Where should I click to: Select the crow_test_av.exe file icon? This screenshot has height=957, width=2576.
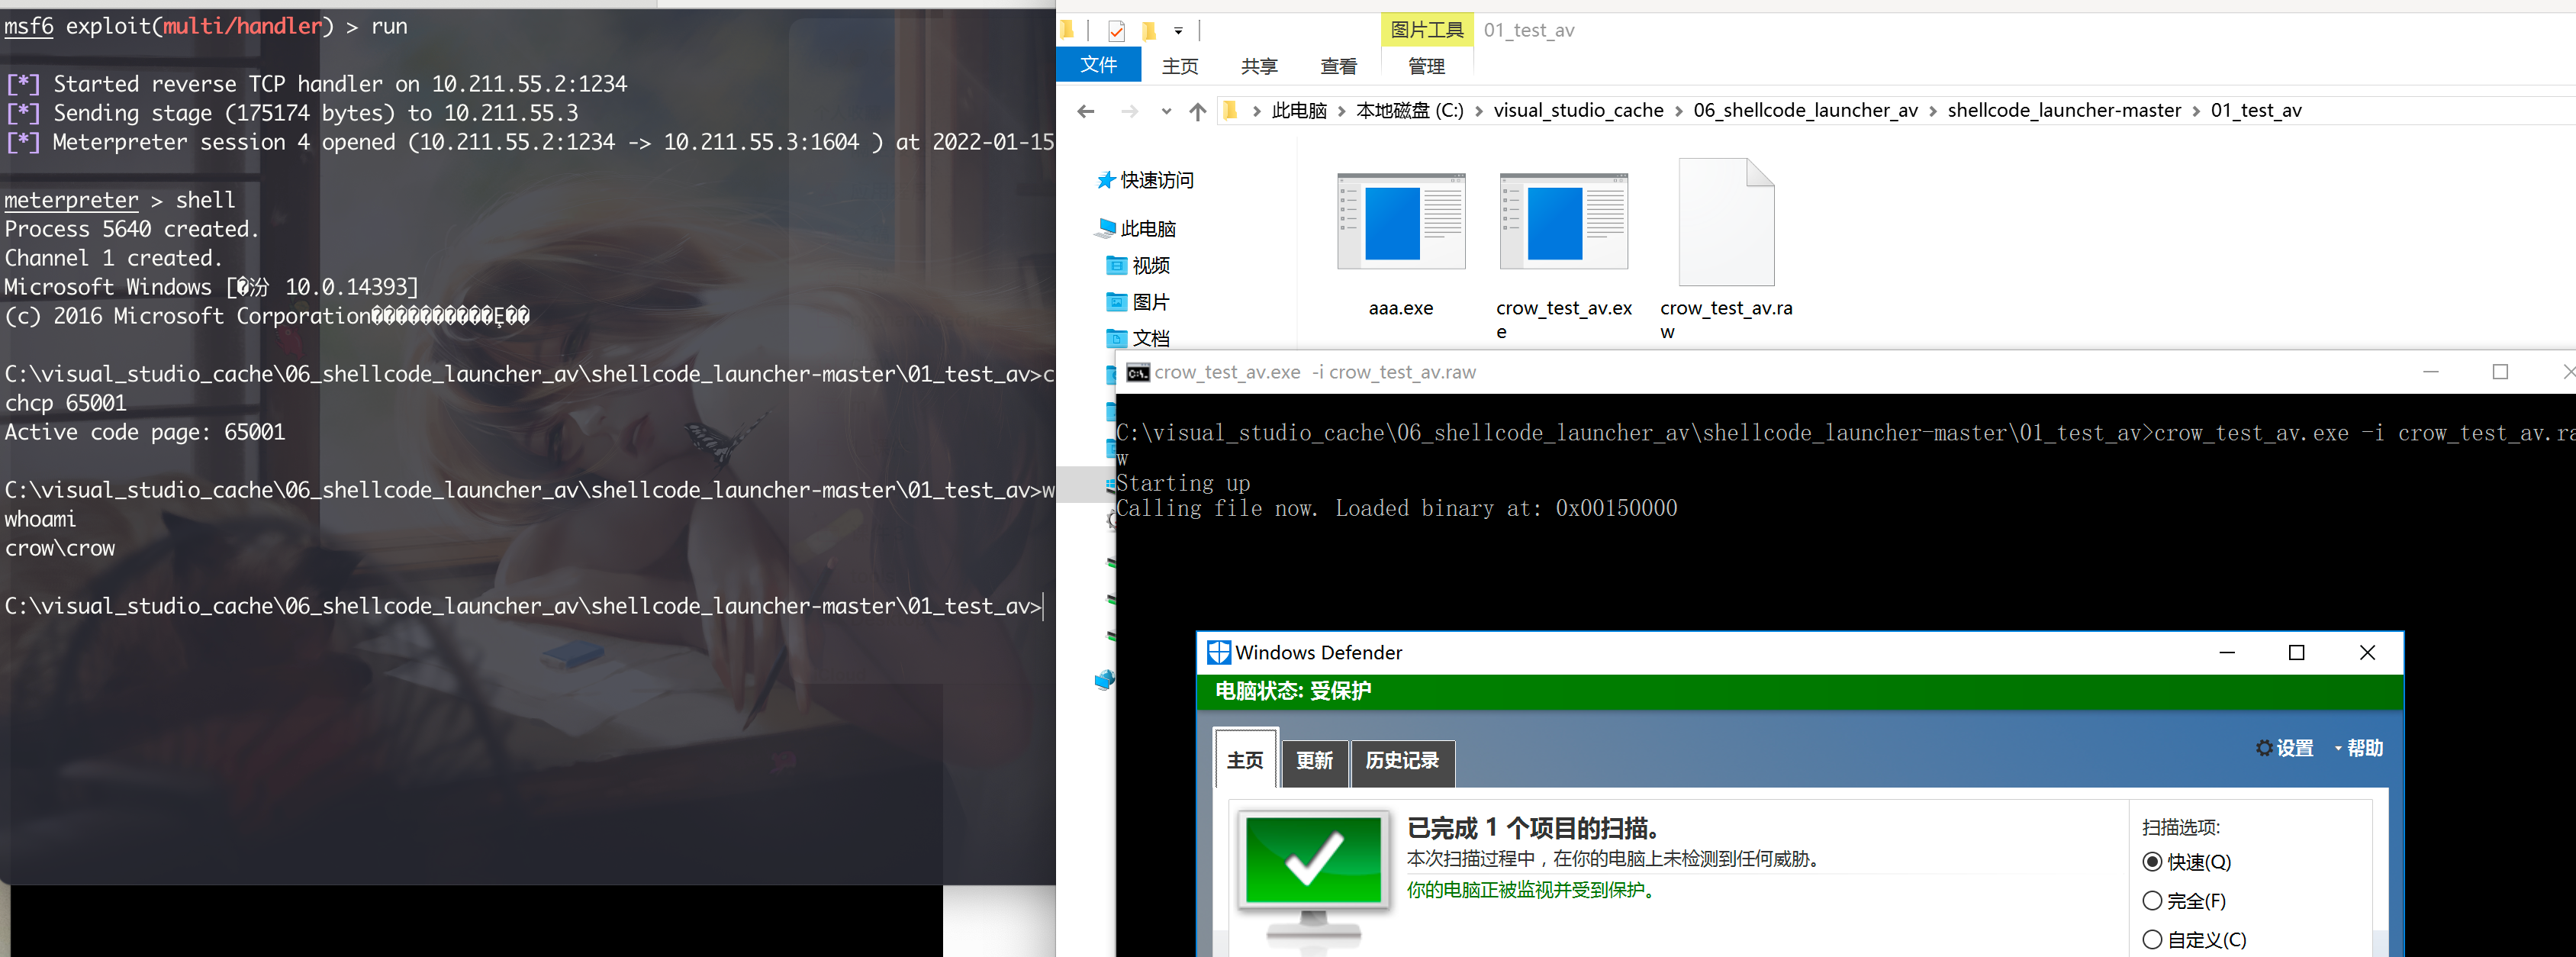[x=1564, y=221]
